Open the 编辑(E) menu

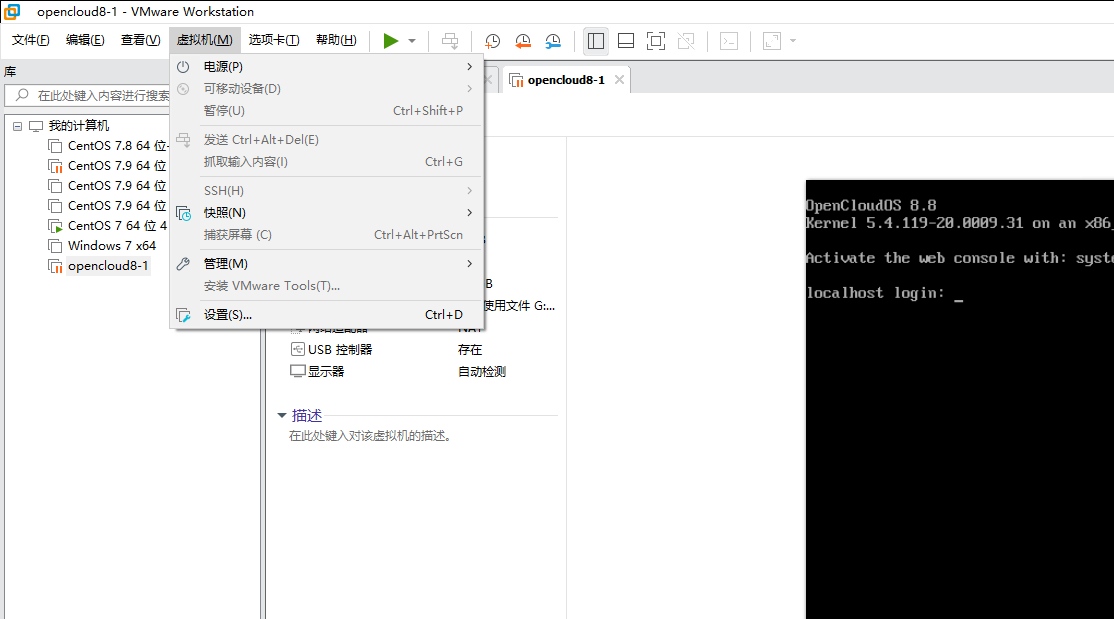click(x=85, y=40)
